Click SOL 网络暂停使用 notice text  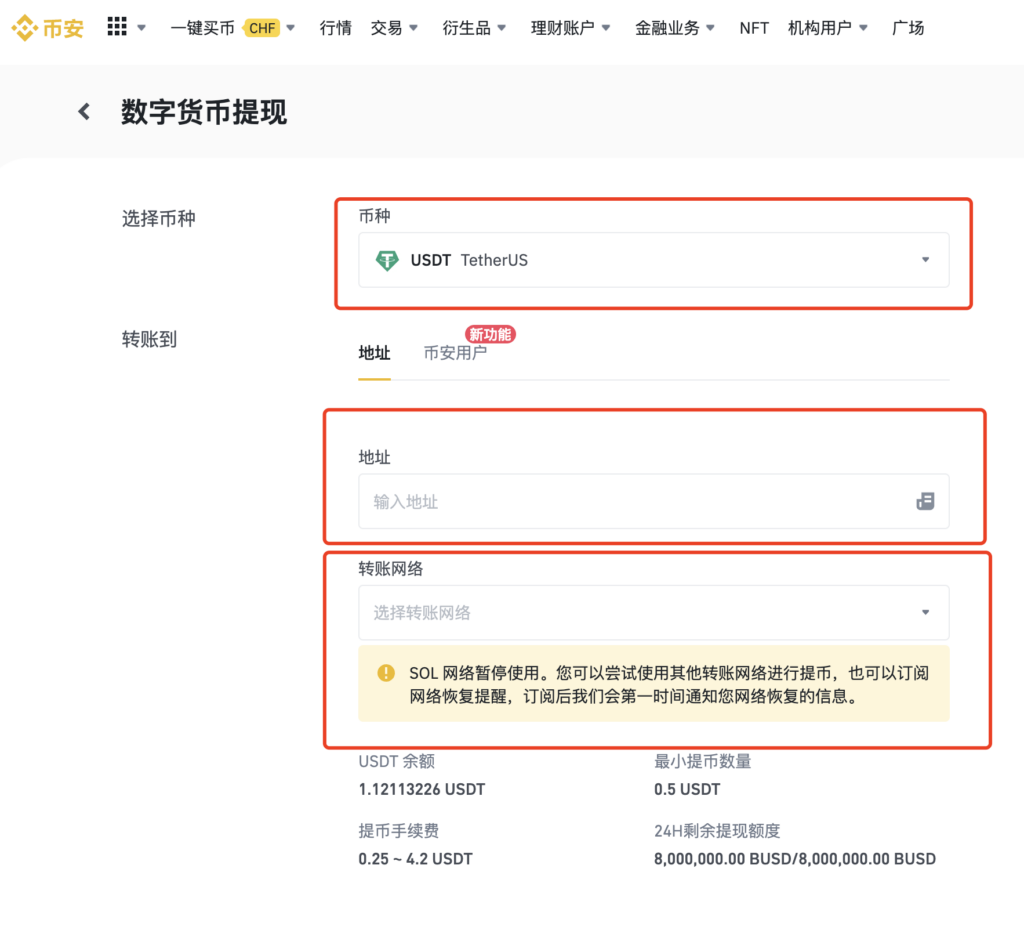pos(669,684)
